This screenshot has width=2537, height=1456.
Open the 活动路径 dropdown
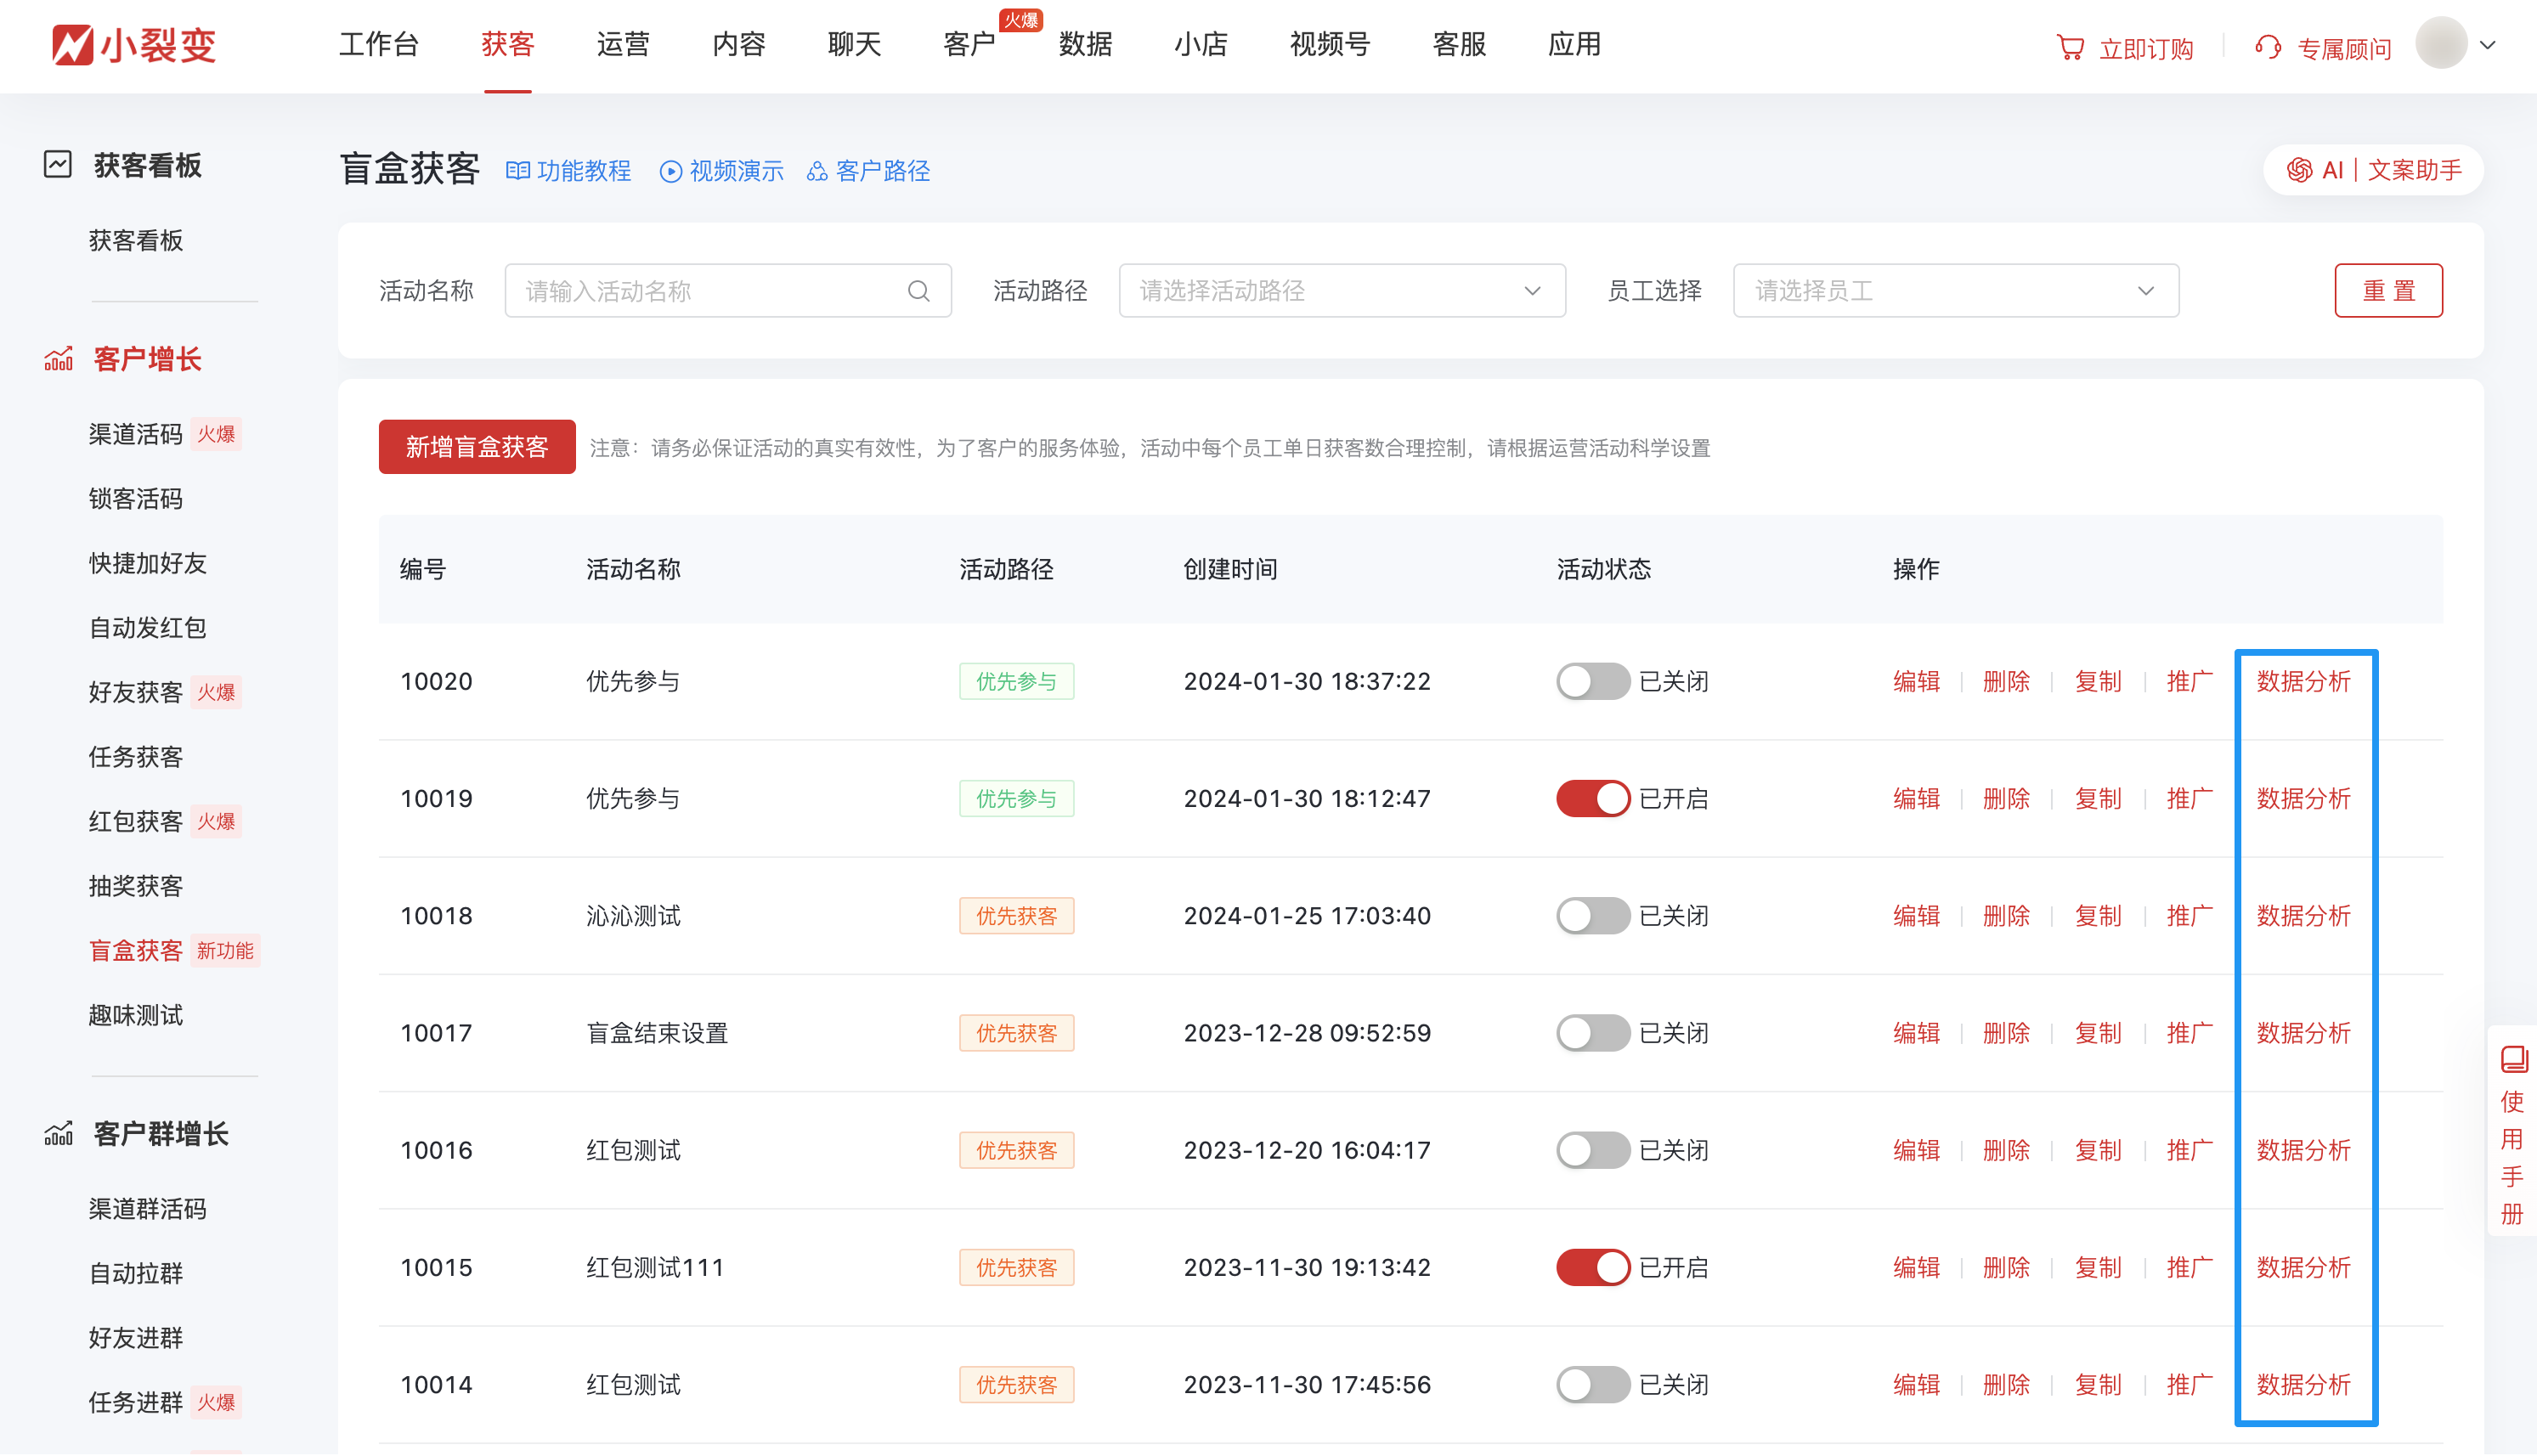pyautogui.click(x=1341, y=290)
